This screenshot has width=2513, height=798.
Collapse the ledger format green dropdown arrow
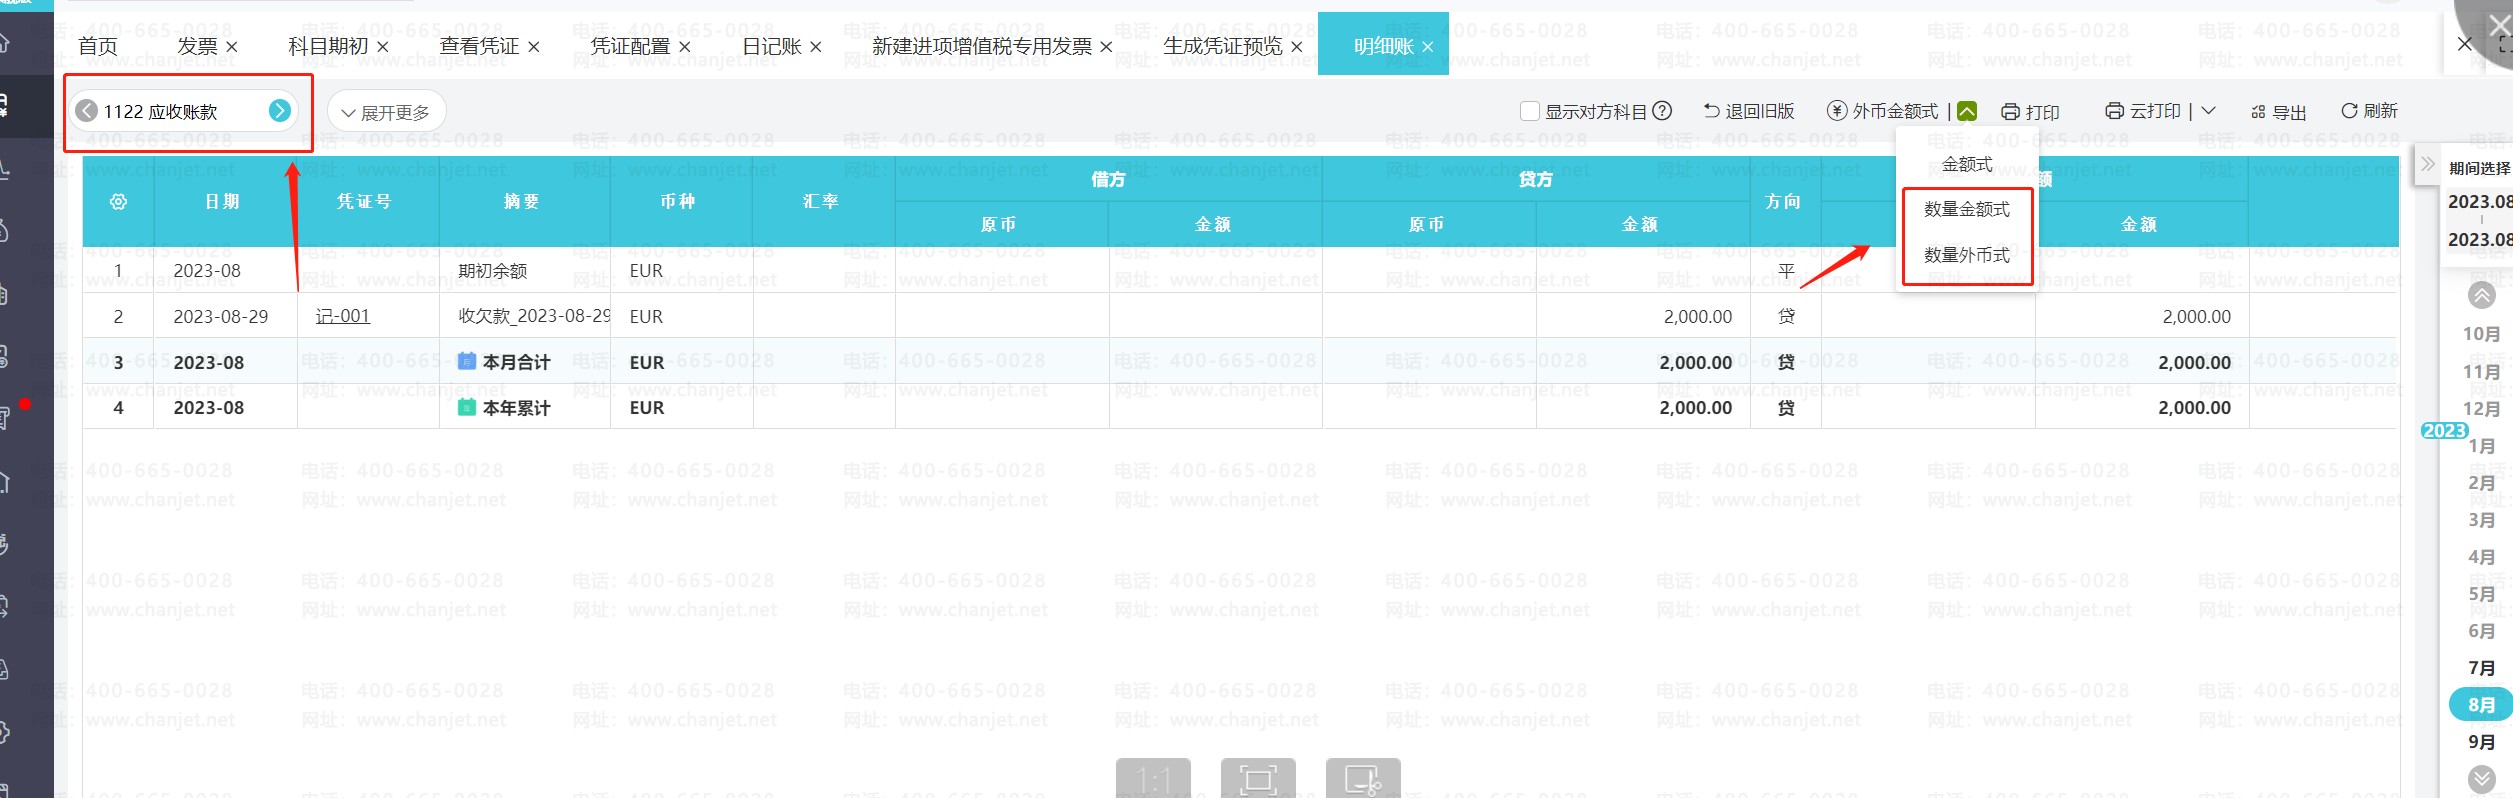tap(1967, 111)
